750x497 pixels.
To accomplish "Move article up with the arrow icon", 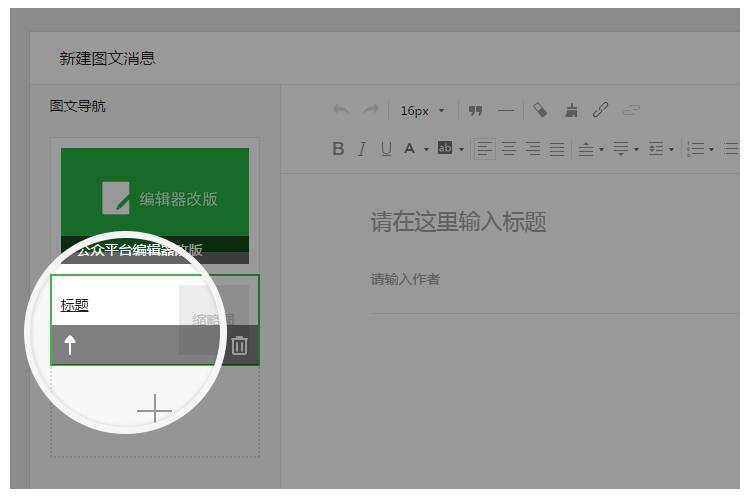I will [x=70, y=346].
